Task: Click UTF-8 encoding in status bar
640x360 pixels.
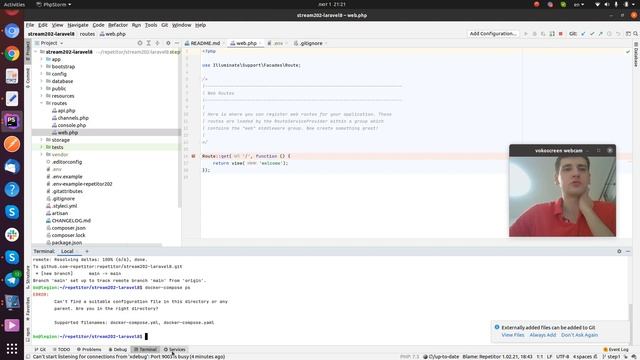Action: coord(562,356)
